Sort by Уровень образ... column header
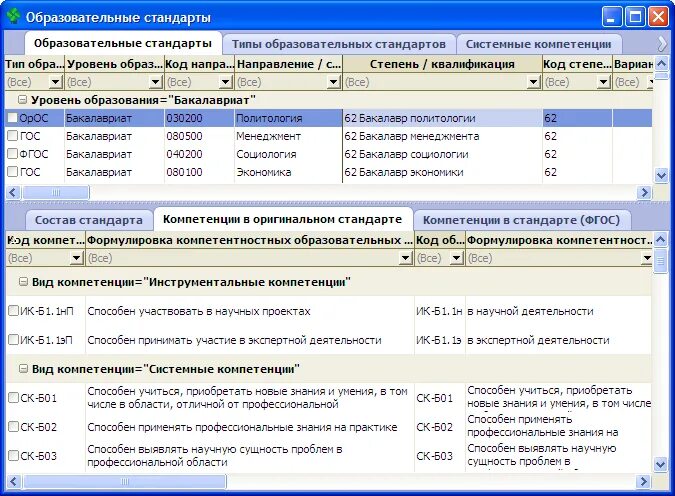Screen dimensions: 675x496 [115, 64]
